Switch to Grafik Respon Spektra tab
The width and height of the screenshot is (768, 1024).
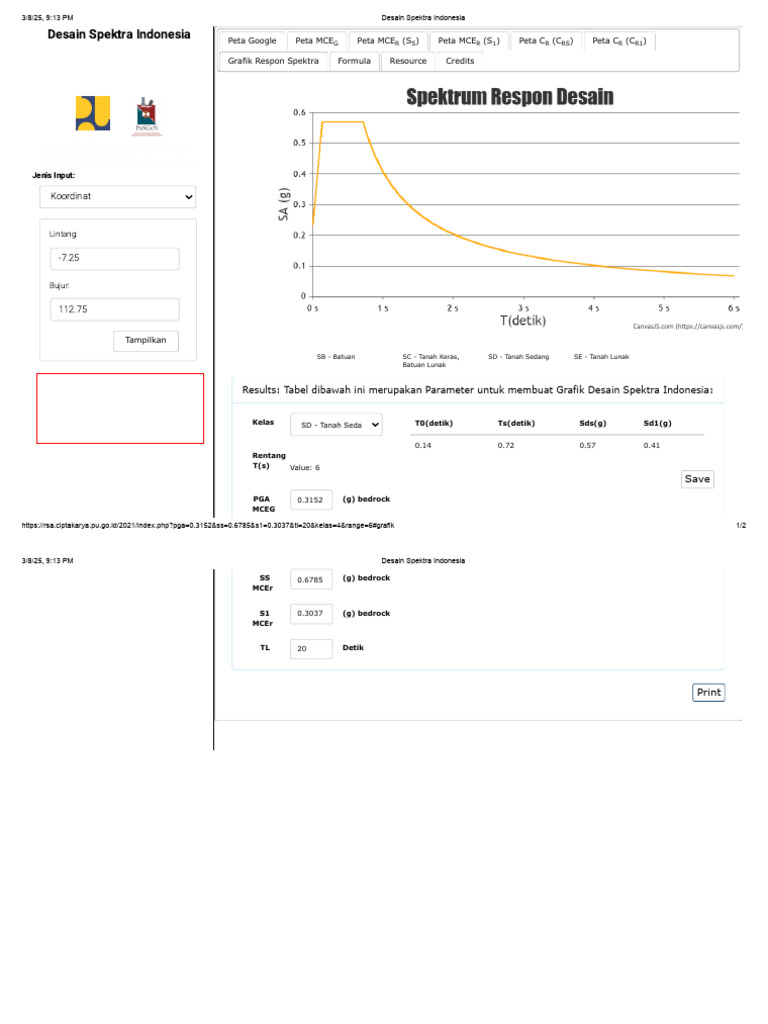tap(273, 61)
